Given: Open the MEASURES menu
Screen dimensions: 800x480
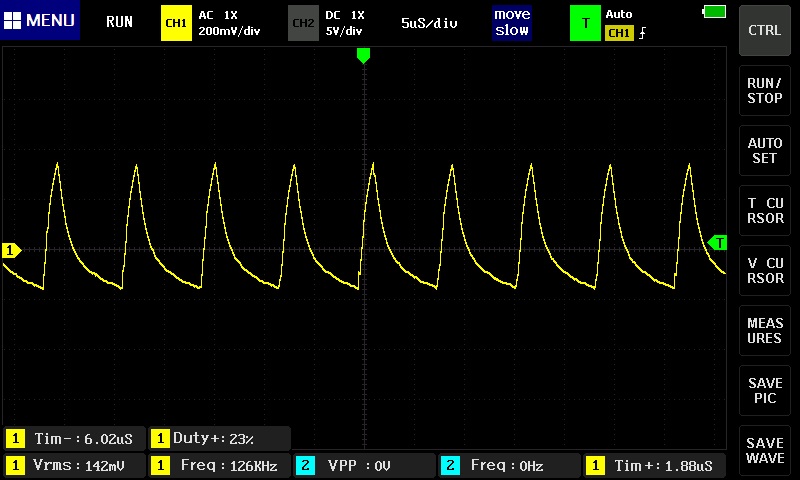Looking at the screenshot, I should pos(764,330).
